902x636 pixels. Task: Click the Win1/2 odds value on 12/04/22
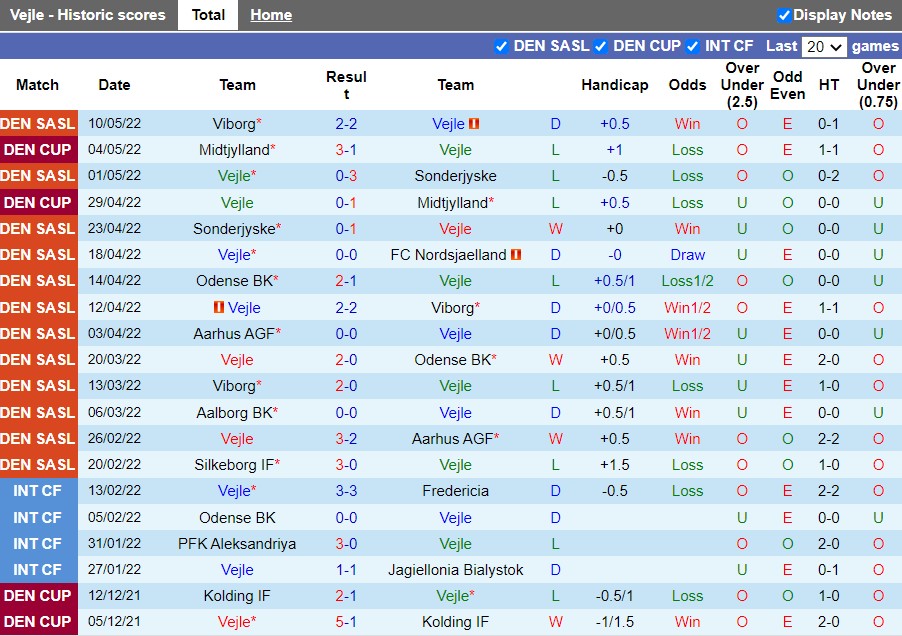point(687,308)
